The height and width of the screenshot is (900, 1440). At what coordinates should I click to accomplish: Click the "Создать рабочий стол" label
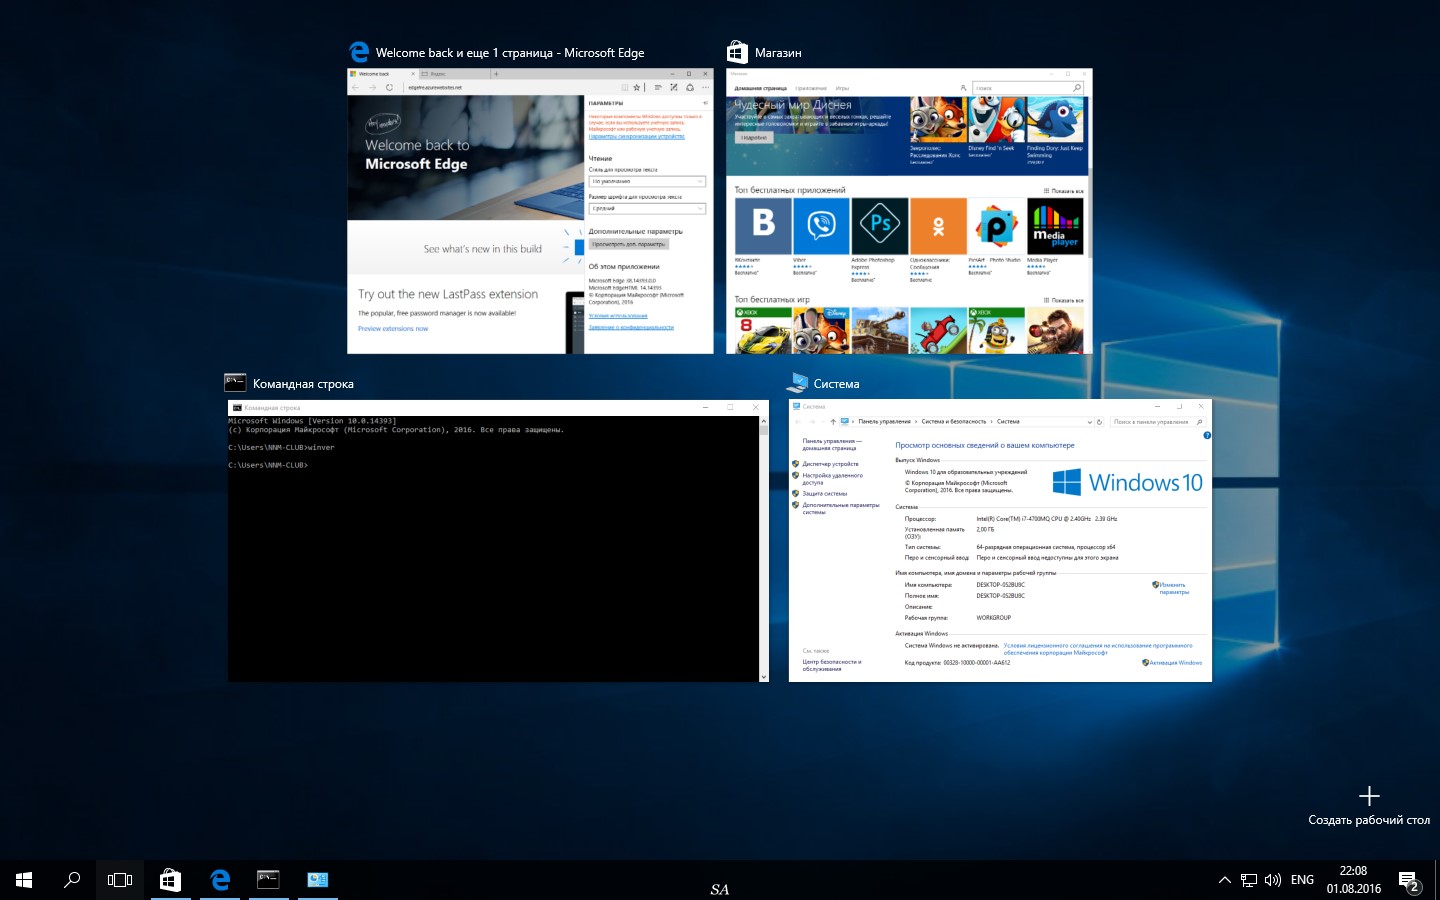[x=1369, y=820]
